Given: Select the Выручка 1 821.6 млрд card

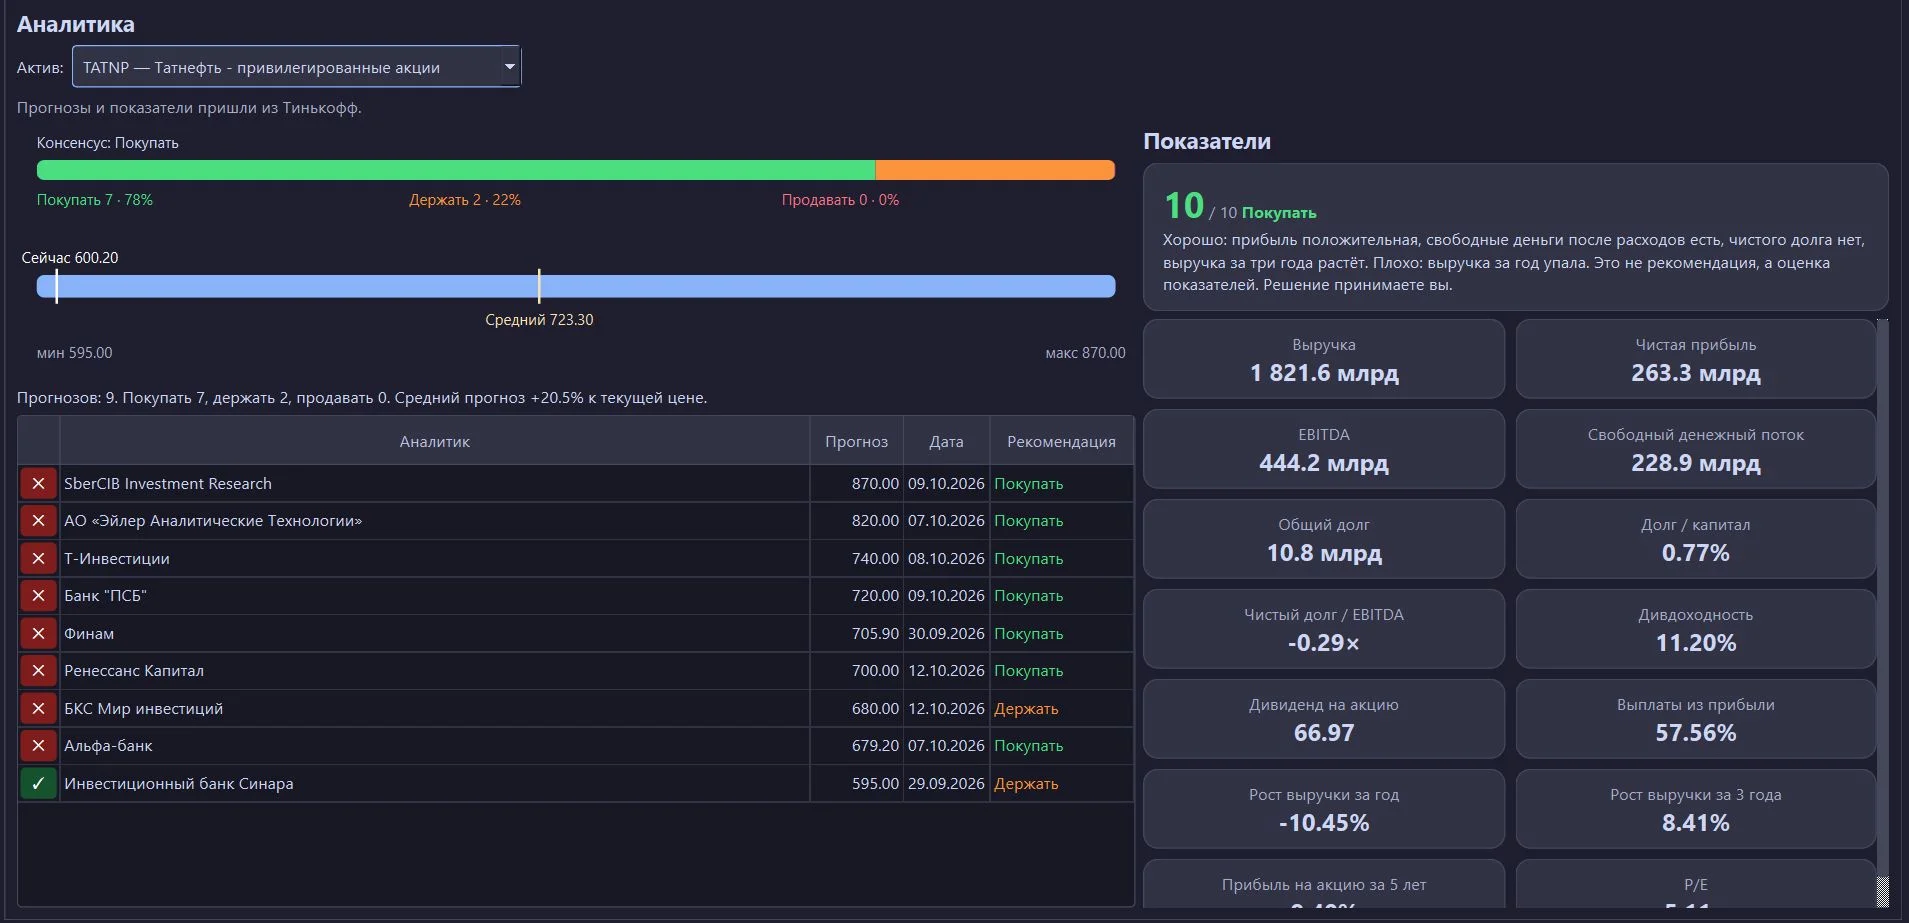Looking at the screenshot, I should (x=1324, y=359).
